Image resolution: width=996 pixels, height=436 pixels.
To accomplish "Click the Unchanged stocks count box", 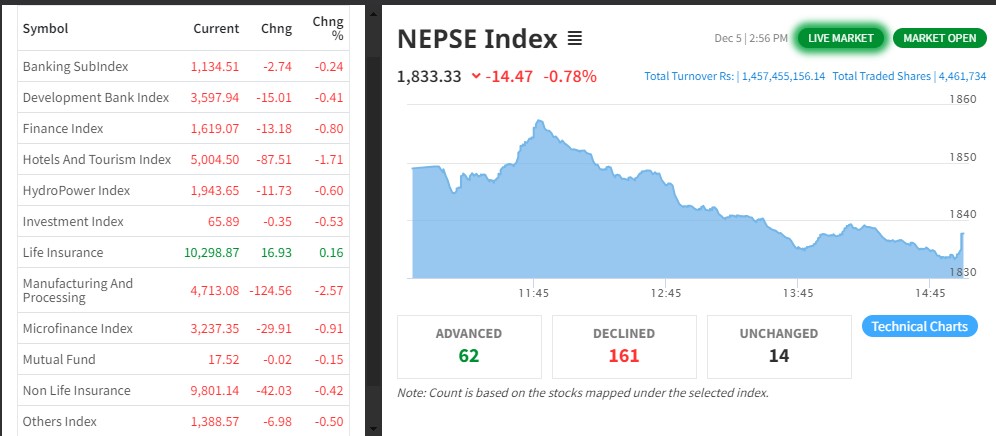I will (779, 345).
